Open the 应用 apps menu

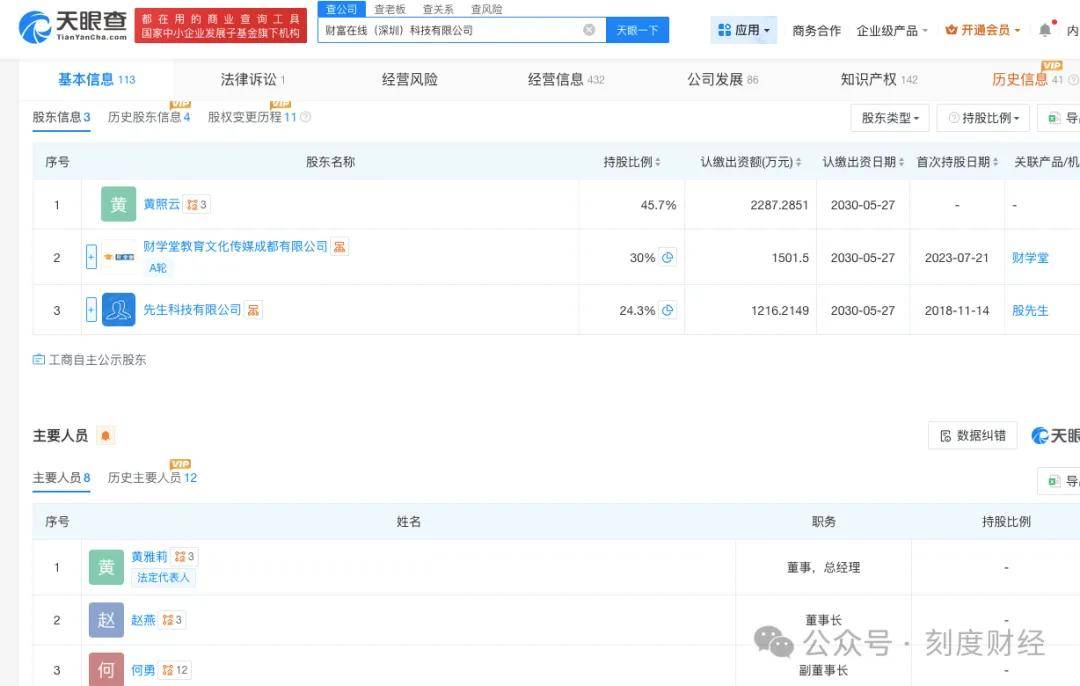[743, 30]
